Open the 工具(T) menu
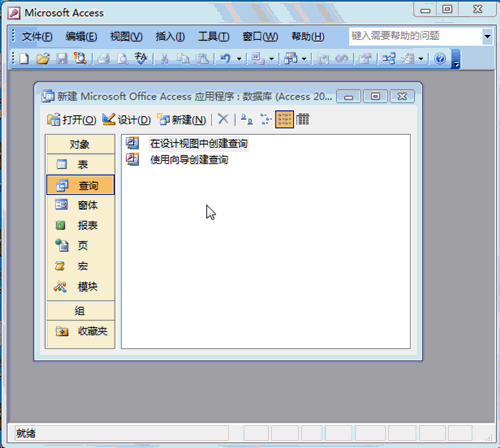The height and width of the screenshot is (448, 500). 214,36
